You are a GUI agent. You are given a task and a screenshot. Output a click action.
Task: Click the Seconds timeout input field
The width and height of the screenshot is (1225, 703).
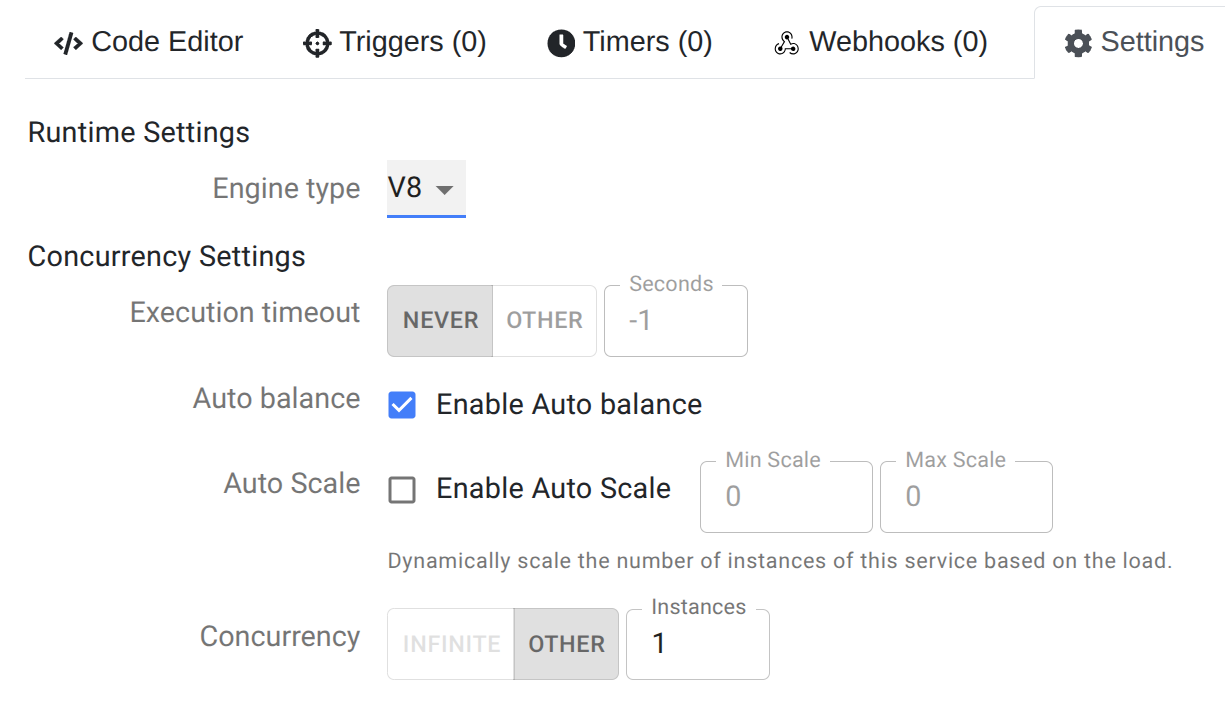pyautogui.click(x=676, y=321)
